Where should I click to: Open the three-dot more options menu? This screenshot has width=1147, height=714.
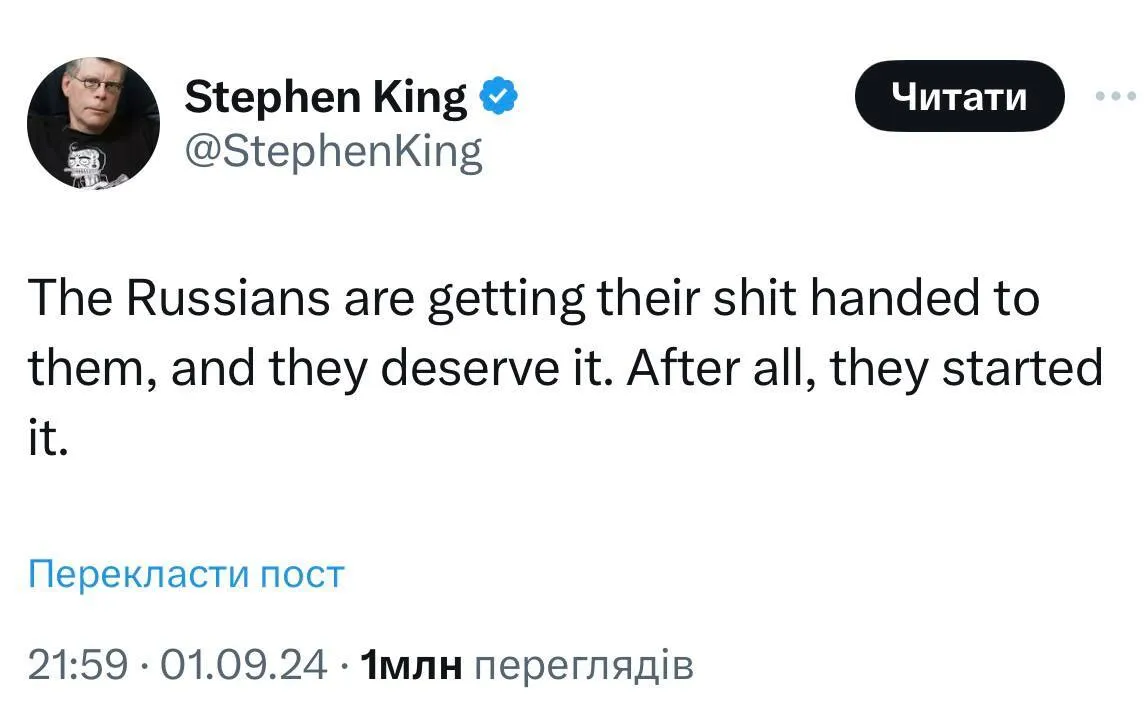pyautogui.click(x=1117, y=95)
